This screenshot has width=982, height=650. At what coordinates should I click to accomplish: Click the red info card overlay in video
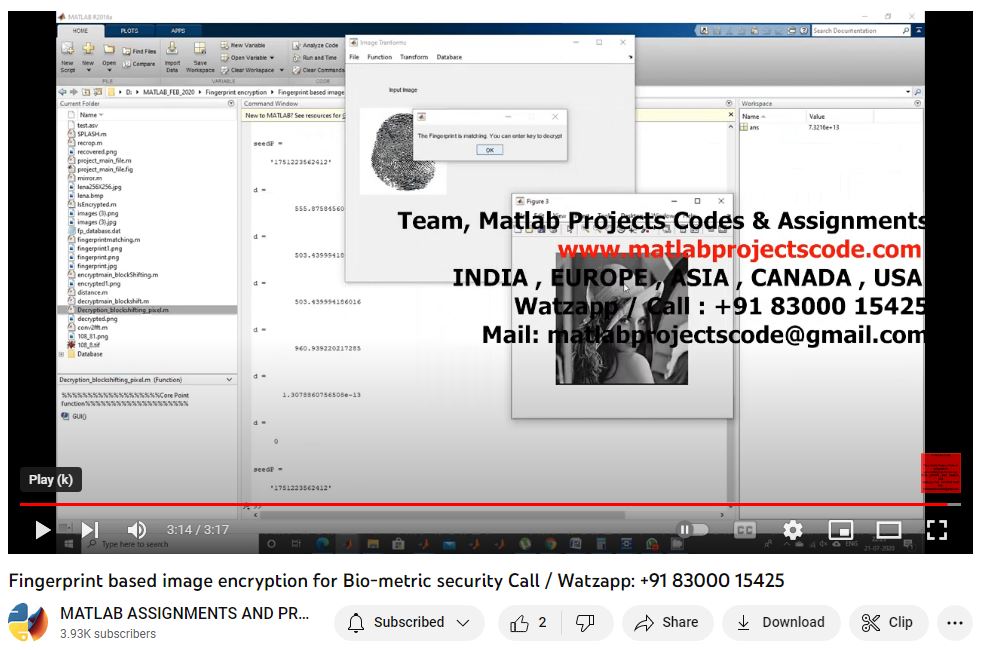coord(940,473)
